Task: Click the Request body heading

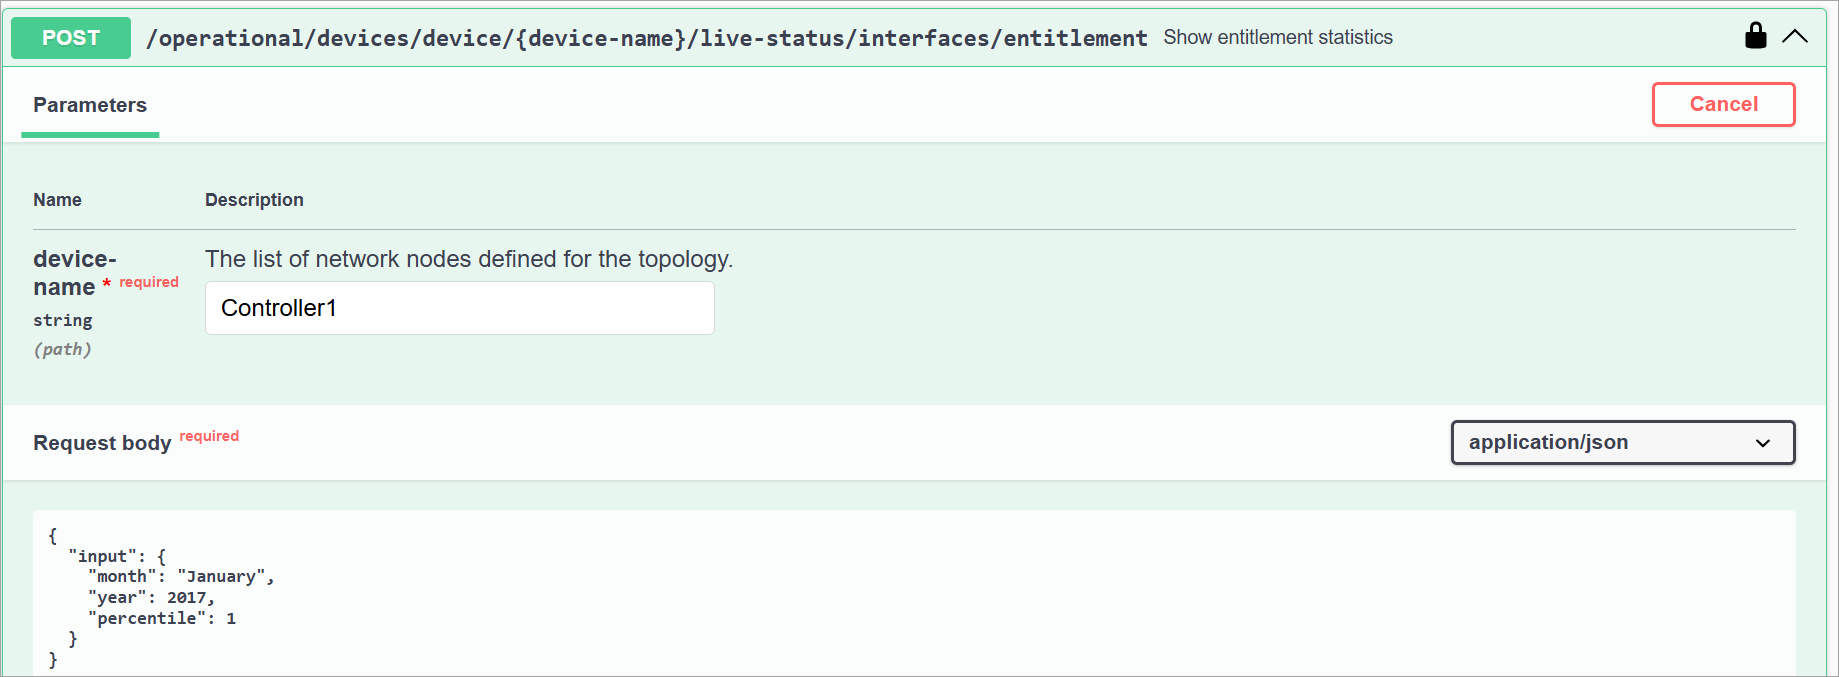Action: [x=101, y=442]
